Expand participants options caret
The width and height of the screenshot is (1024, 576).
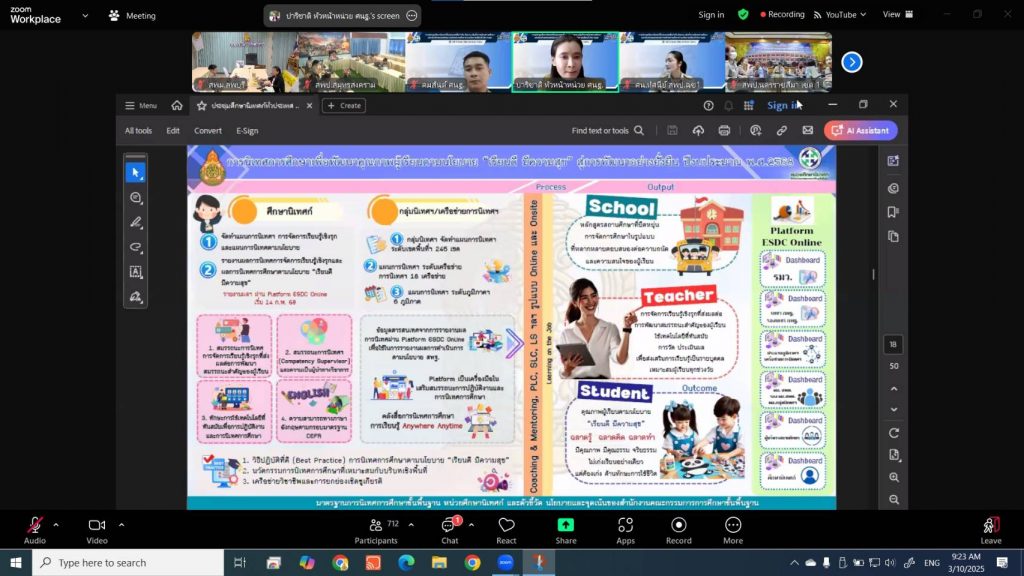[411, 524]
